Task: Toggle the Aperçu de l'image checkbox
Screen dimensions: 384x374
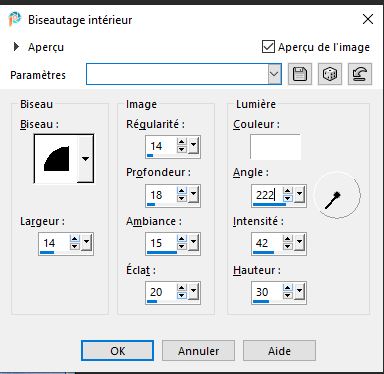Action: coord(268,47)
